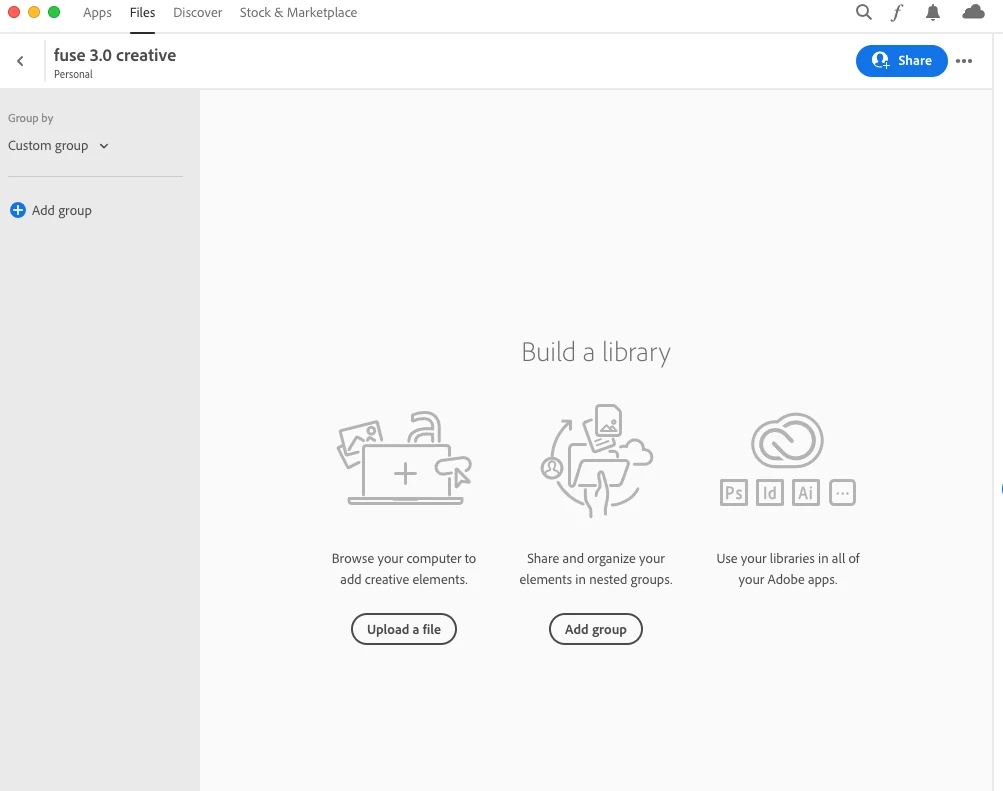Maximize window with the green button
Viewport: 1003px width, 791px height.
(x=54, y=12)
